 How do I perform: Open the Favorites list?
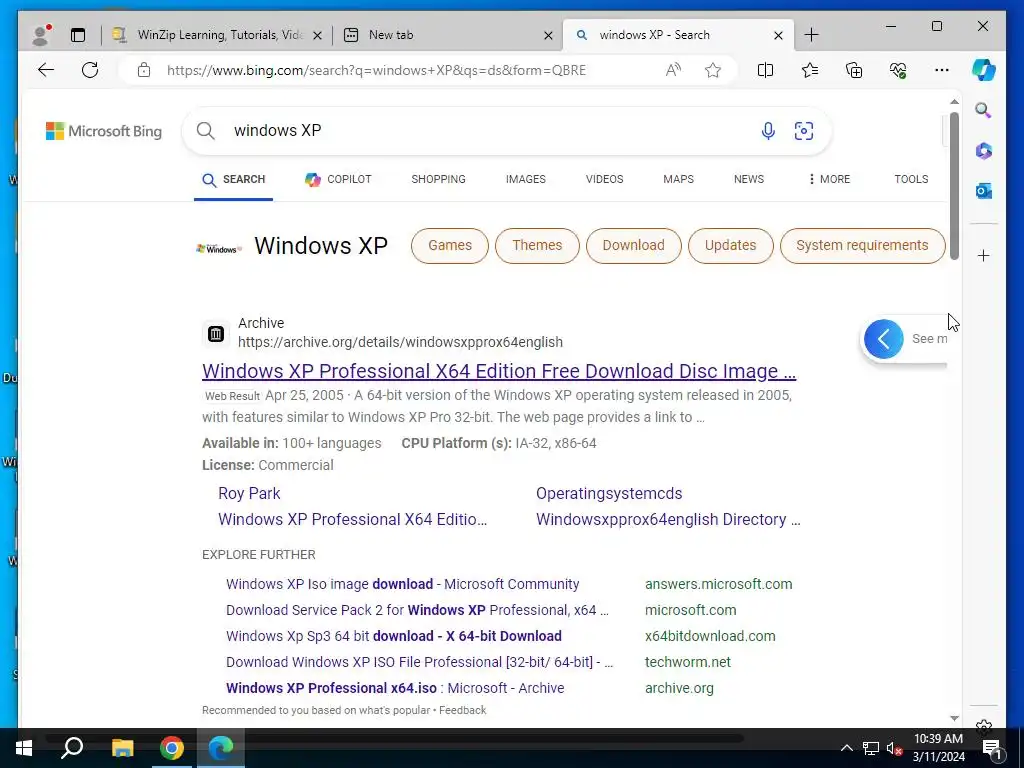[810, 70]
